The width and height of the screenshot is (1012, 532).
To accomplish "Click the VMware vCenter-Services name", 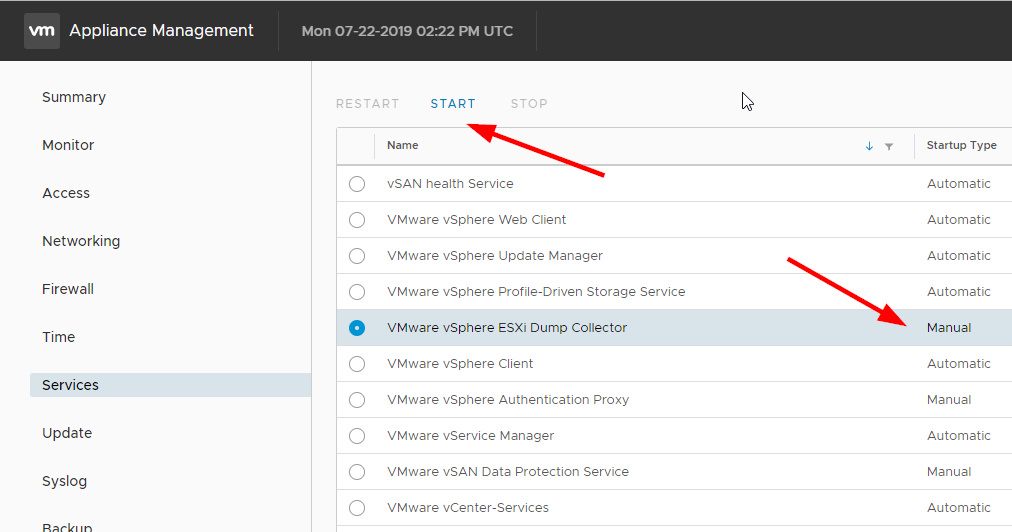I will [x=468, y=507].
